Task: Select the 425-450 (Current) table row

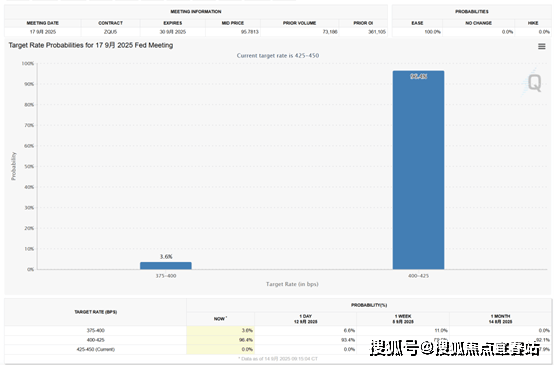Action: (x=277, y=349)
